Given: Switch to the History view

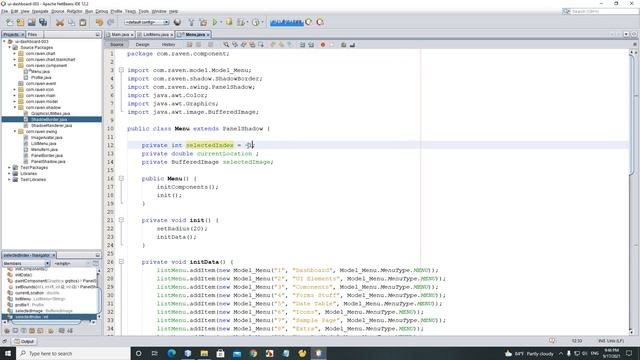Looking at the screenshot, I should click(168, 44).
